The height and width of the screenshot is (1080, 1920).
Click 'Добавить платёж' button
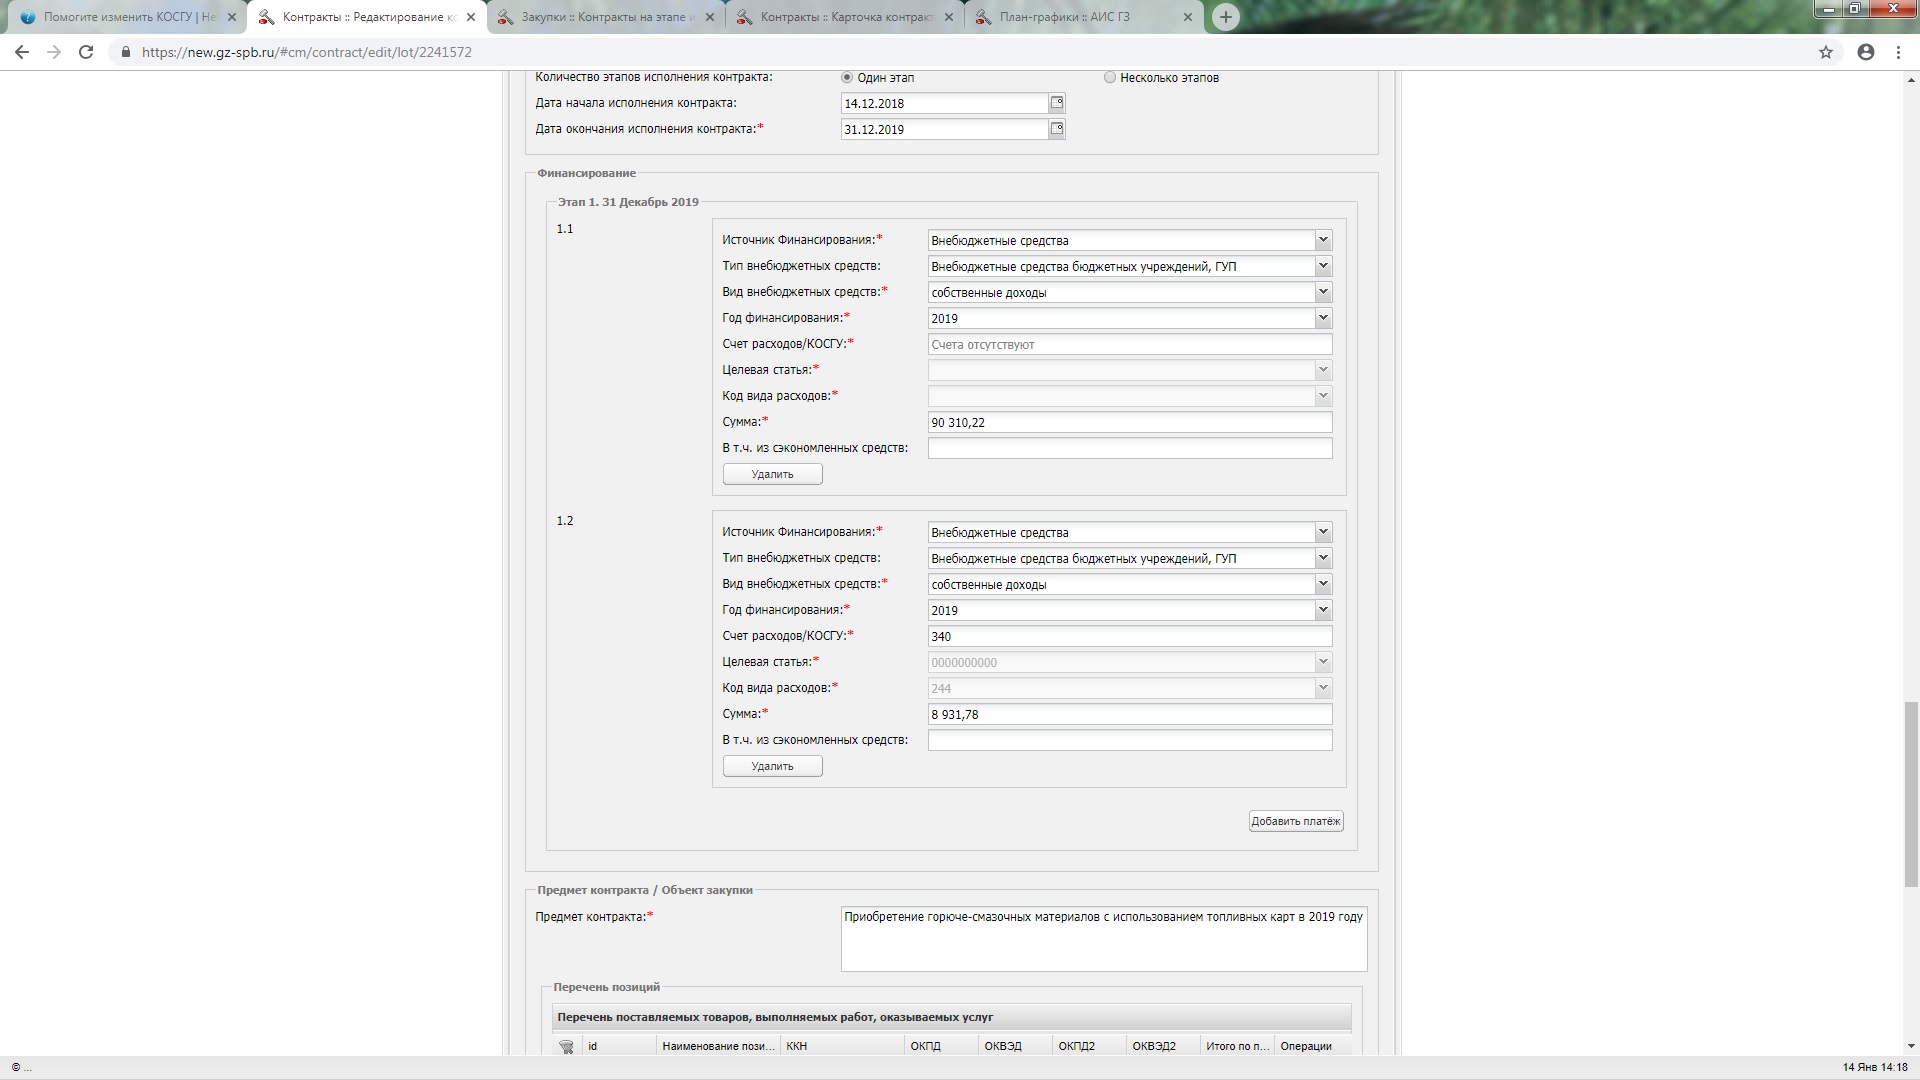tap(1296, 821)
